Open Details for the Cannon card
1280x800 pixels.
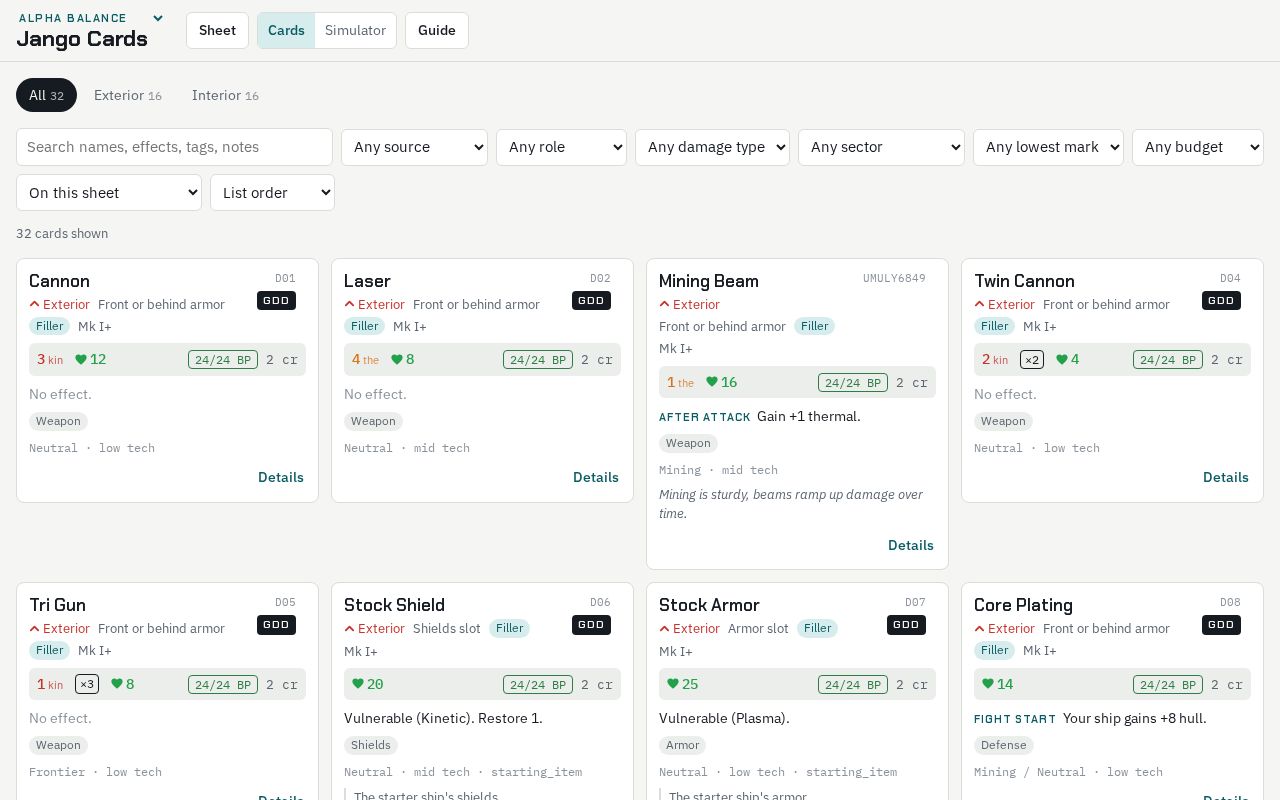[x=281, y=477]
